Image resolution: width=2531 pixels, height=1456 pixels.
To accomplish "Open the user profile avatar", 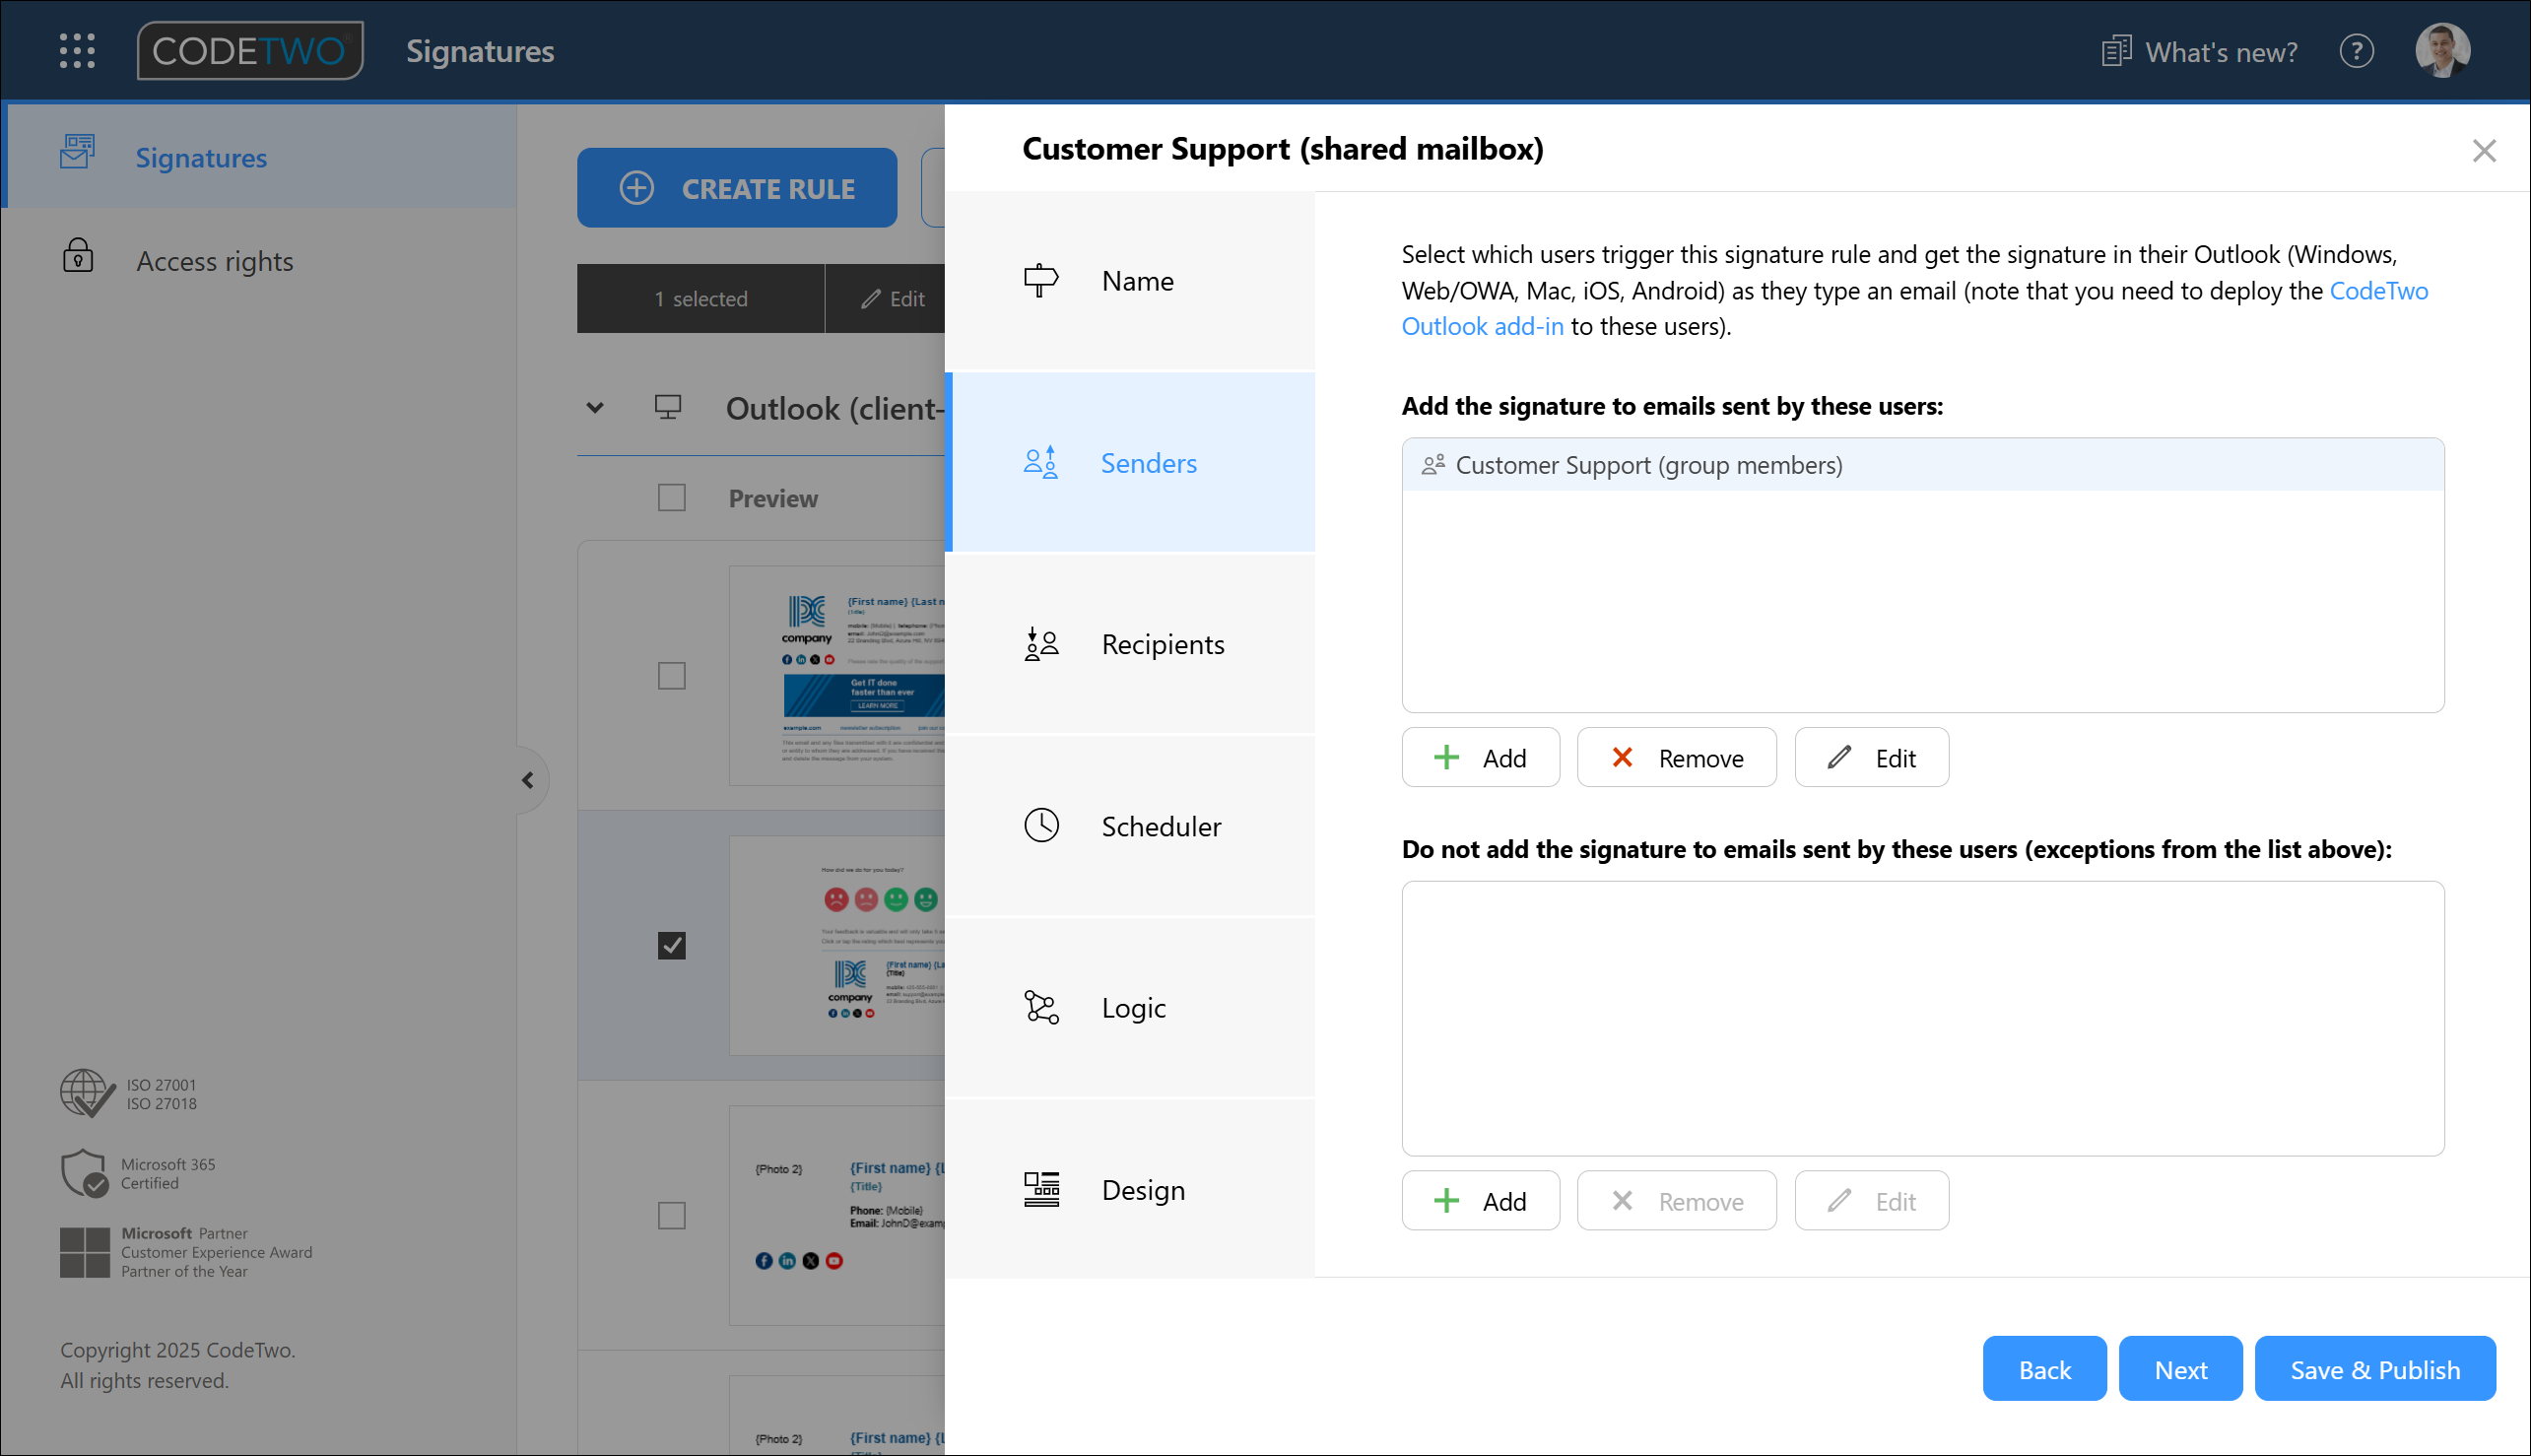I will pyautogui.click(x=2442, y=51).
